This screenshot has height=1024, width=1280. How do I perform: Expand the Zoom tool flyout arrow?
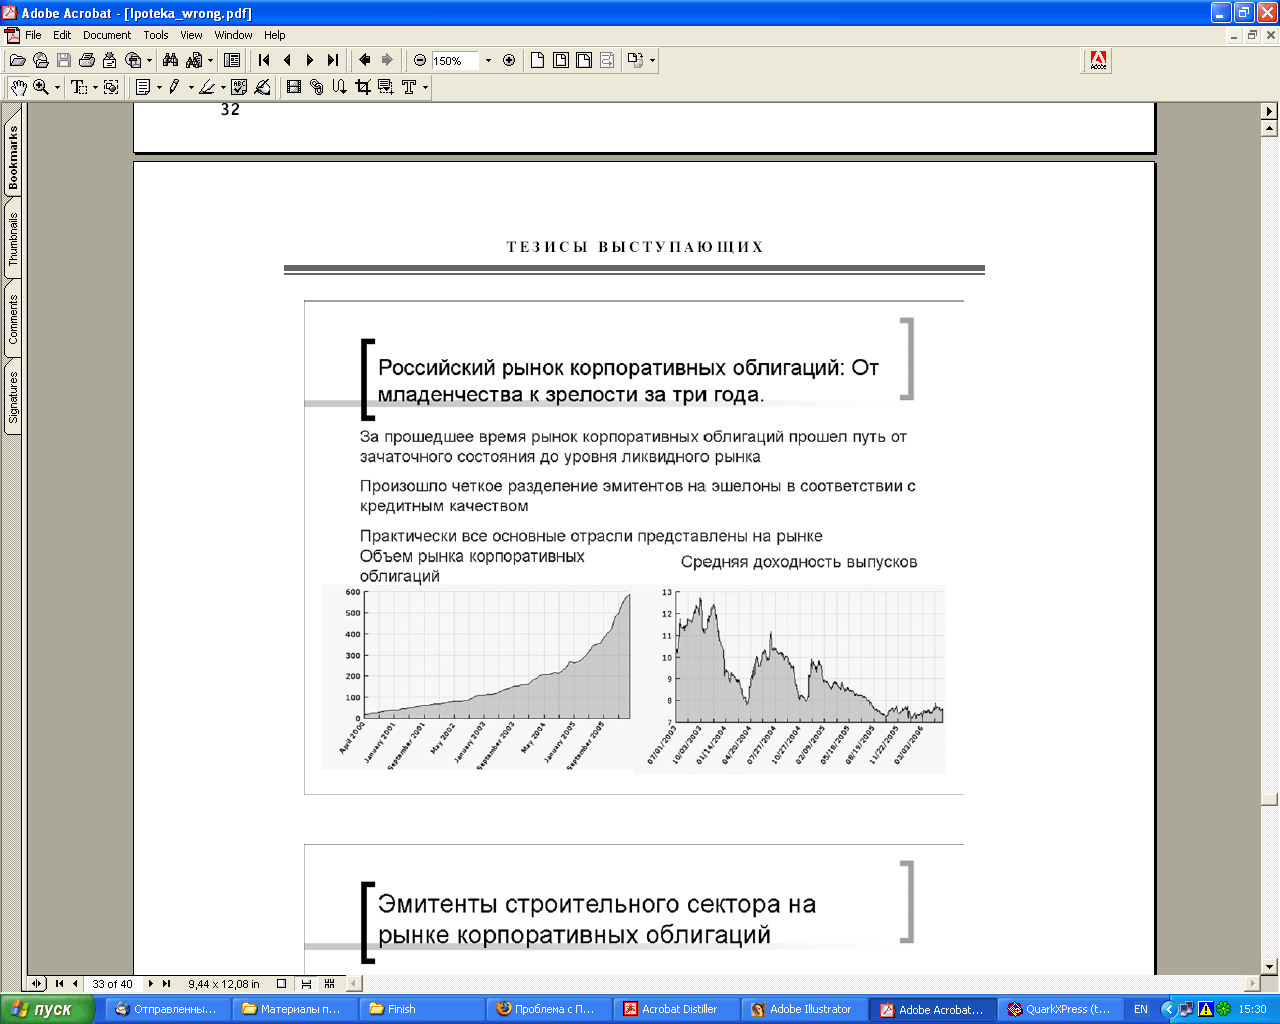(x=57, y=87)
